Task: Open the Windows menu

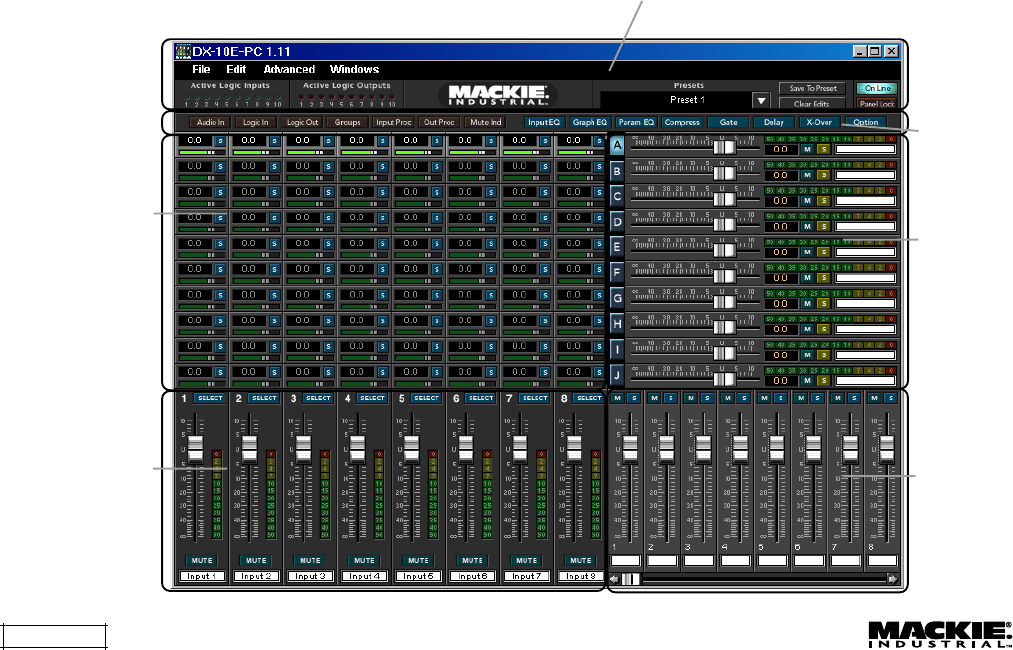Action: click(x=354, y=70)
